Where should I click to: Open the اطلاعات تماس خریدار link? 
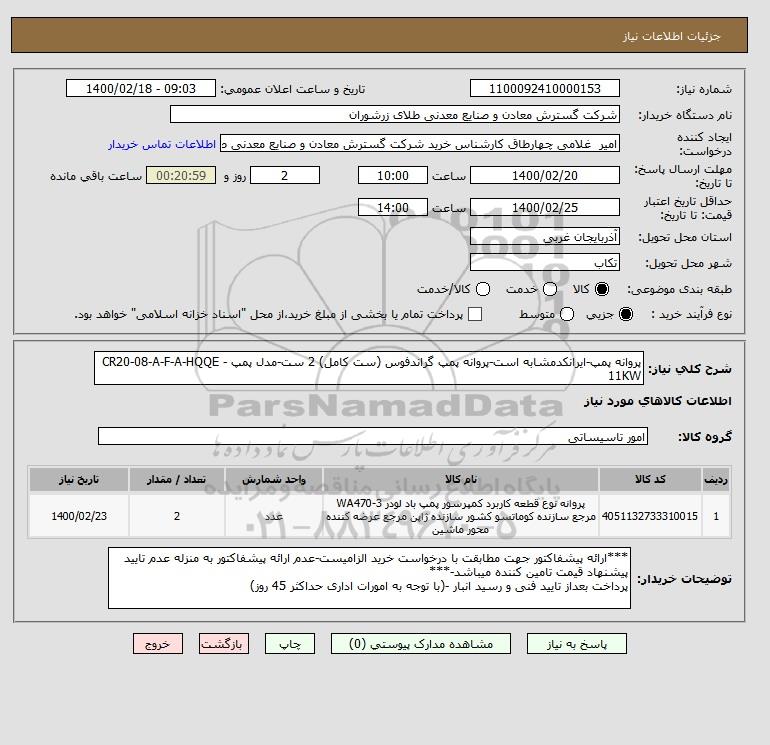point(162,144)
